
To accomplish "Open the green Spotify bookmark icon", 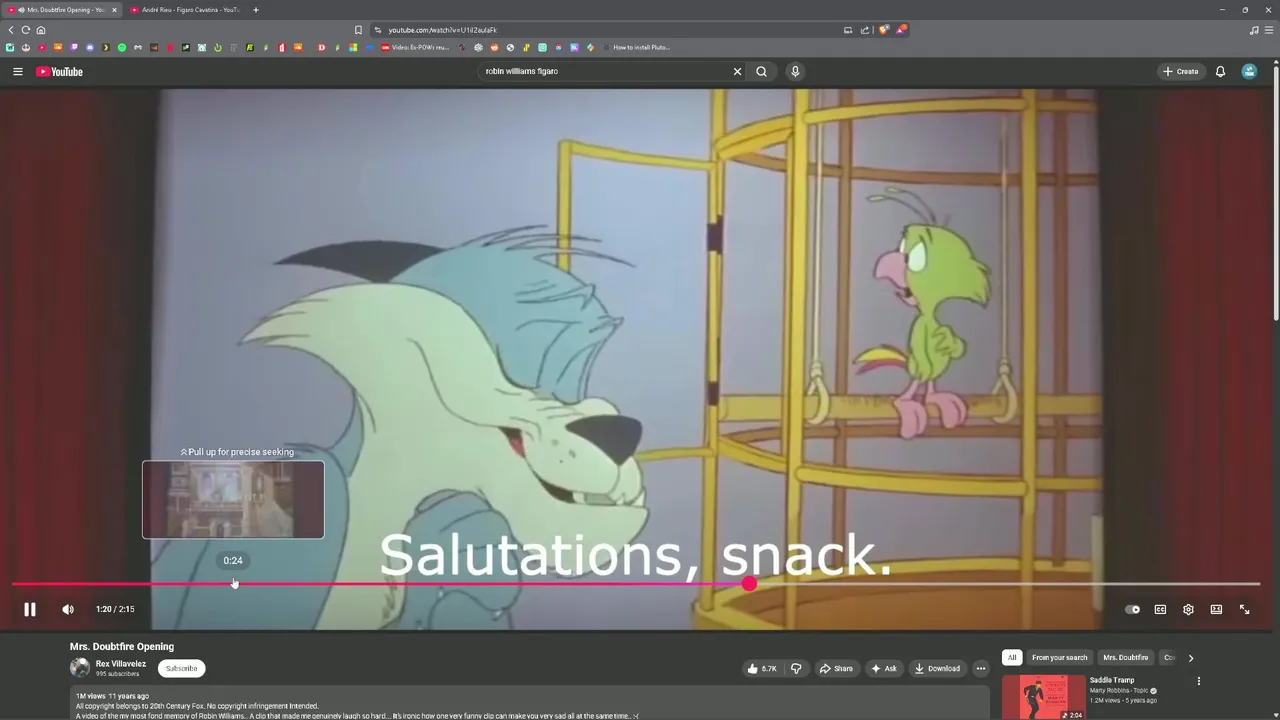I will [122, 47].
